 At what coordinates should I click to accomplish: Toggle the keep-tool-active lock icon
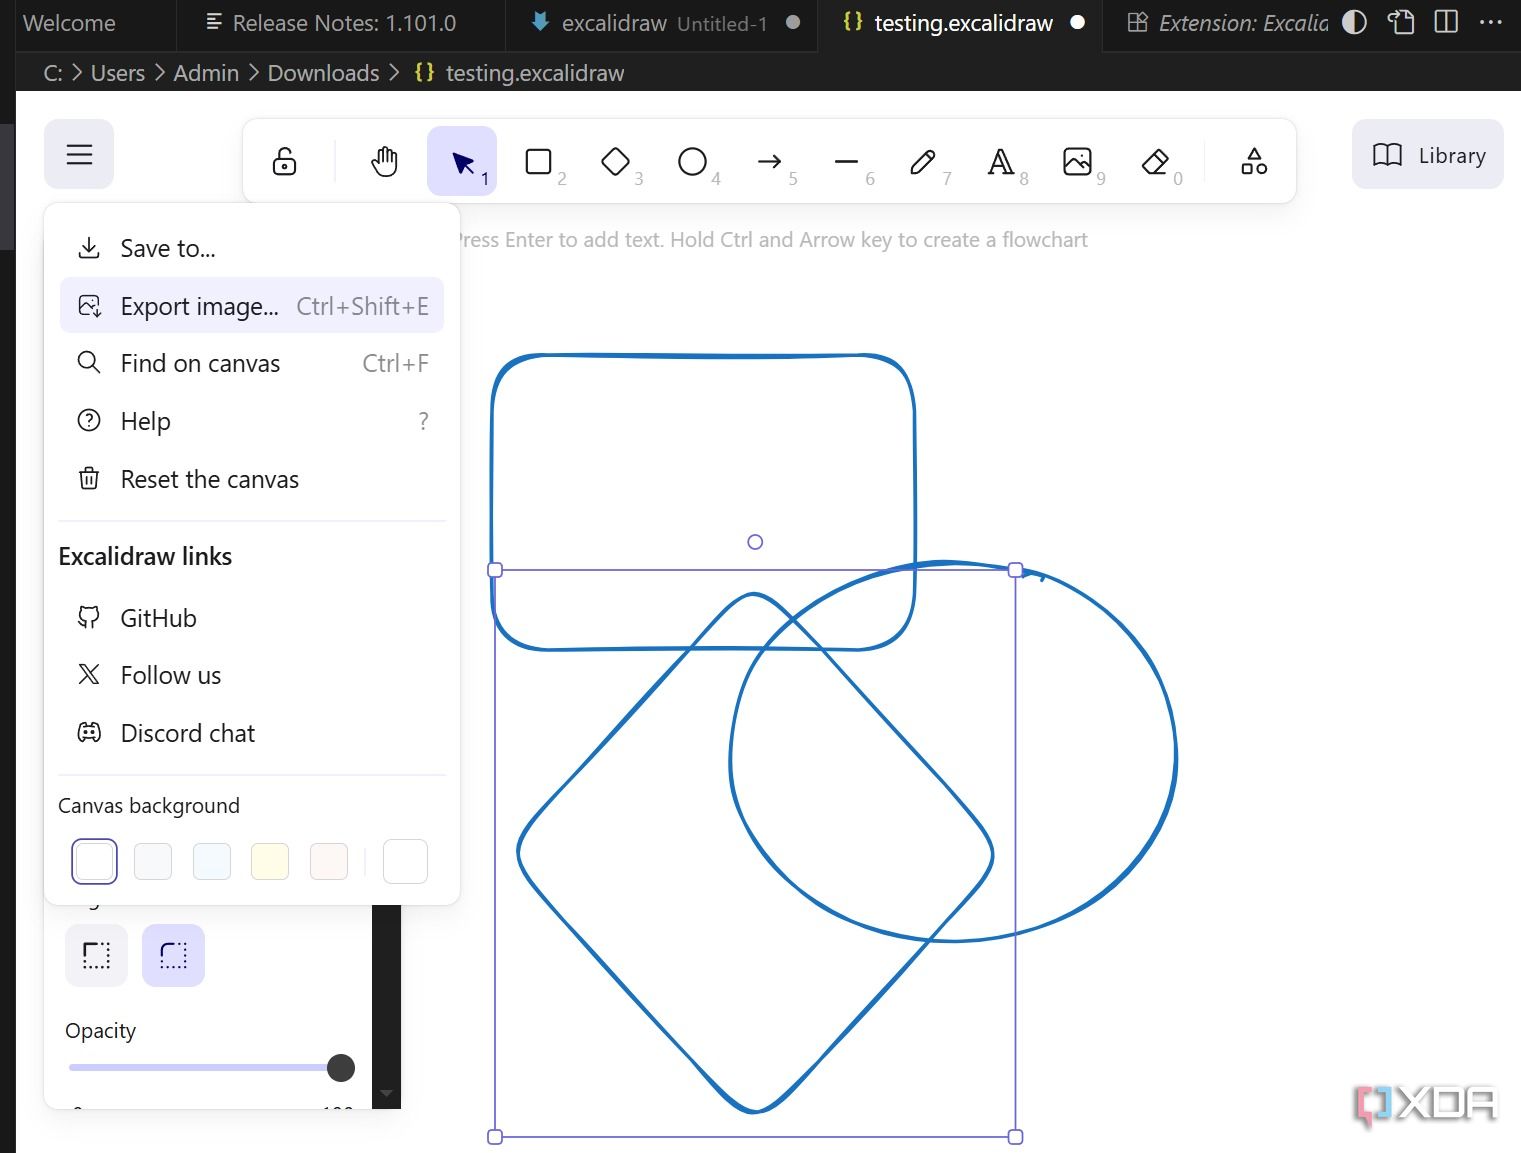pos(285,161)
